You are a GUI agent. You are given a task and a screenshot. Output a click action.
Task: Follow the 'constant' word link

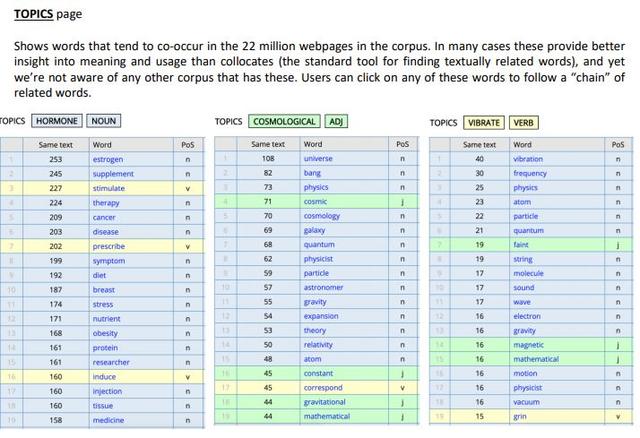[318, 374]
